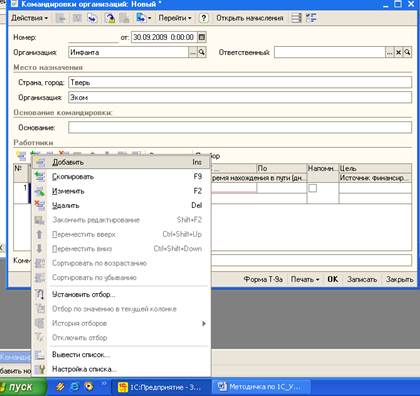This screenshot has width=420, height=396.
Task: Open the пуск Start button
Action: (22, 387)
